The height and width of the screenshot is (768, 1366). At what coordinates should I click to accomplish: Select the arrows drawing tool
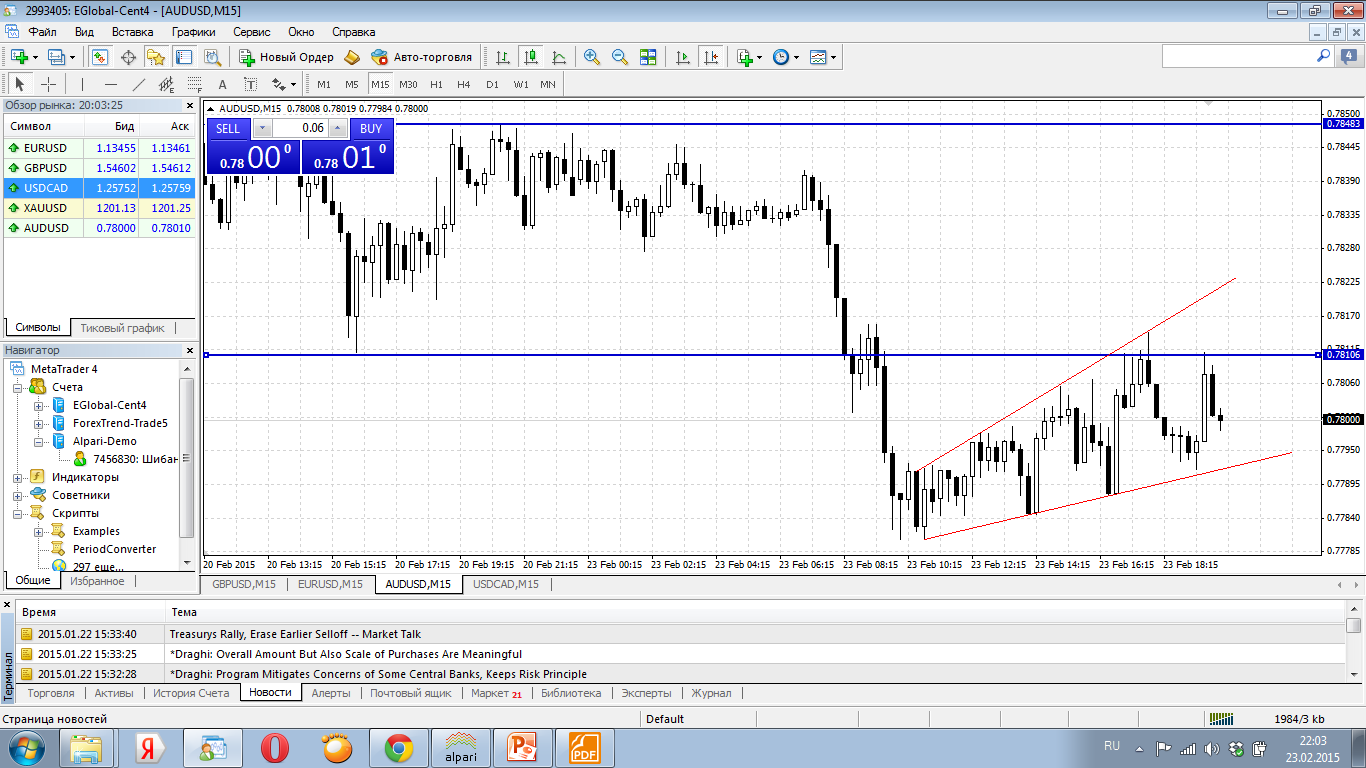pyautogui.click(x=278, y=84)
